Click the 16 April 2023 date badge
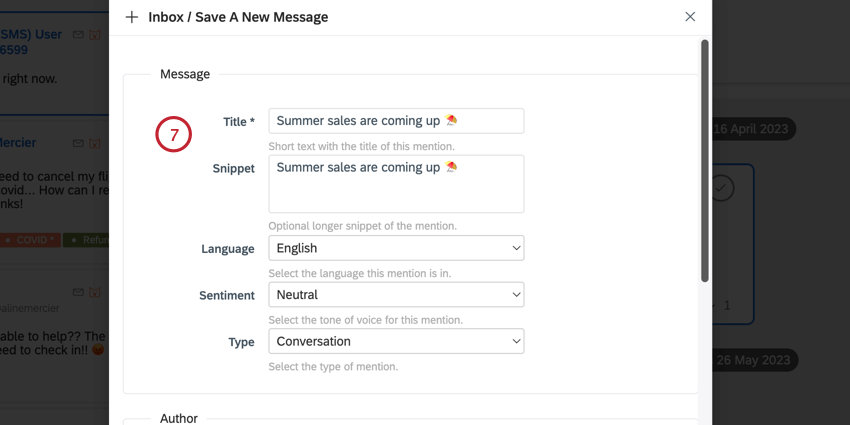Viewport: 850px width, 425px height. point(754,130)
